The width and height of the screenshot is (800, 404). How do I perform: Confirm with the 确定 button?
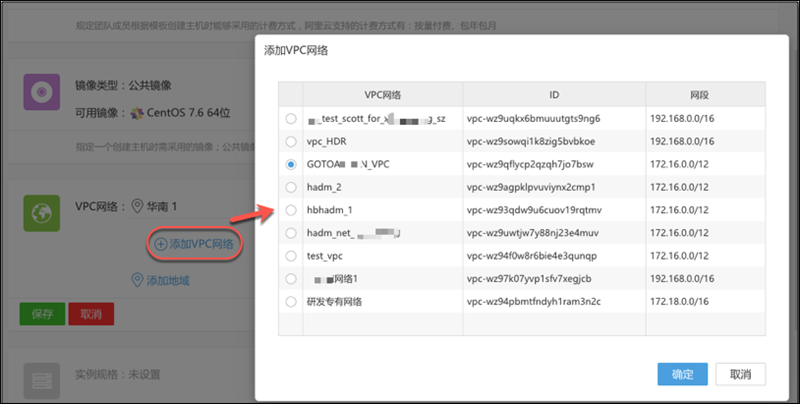click(682, 374)
